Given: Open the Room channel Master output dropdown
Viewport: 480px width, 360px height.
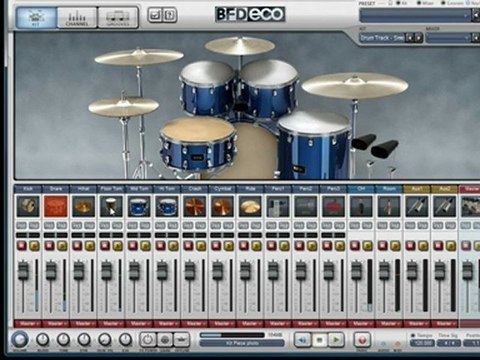Looking at the screenshot, I should (x=389, y=323).
